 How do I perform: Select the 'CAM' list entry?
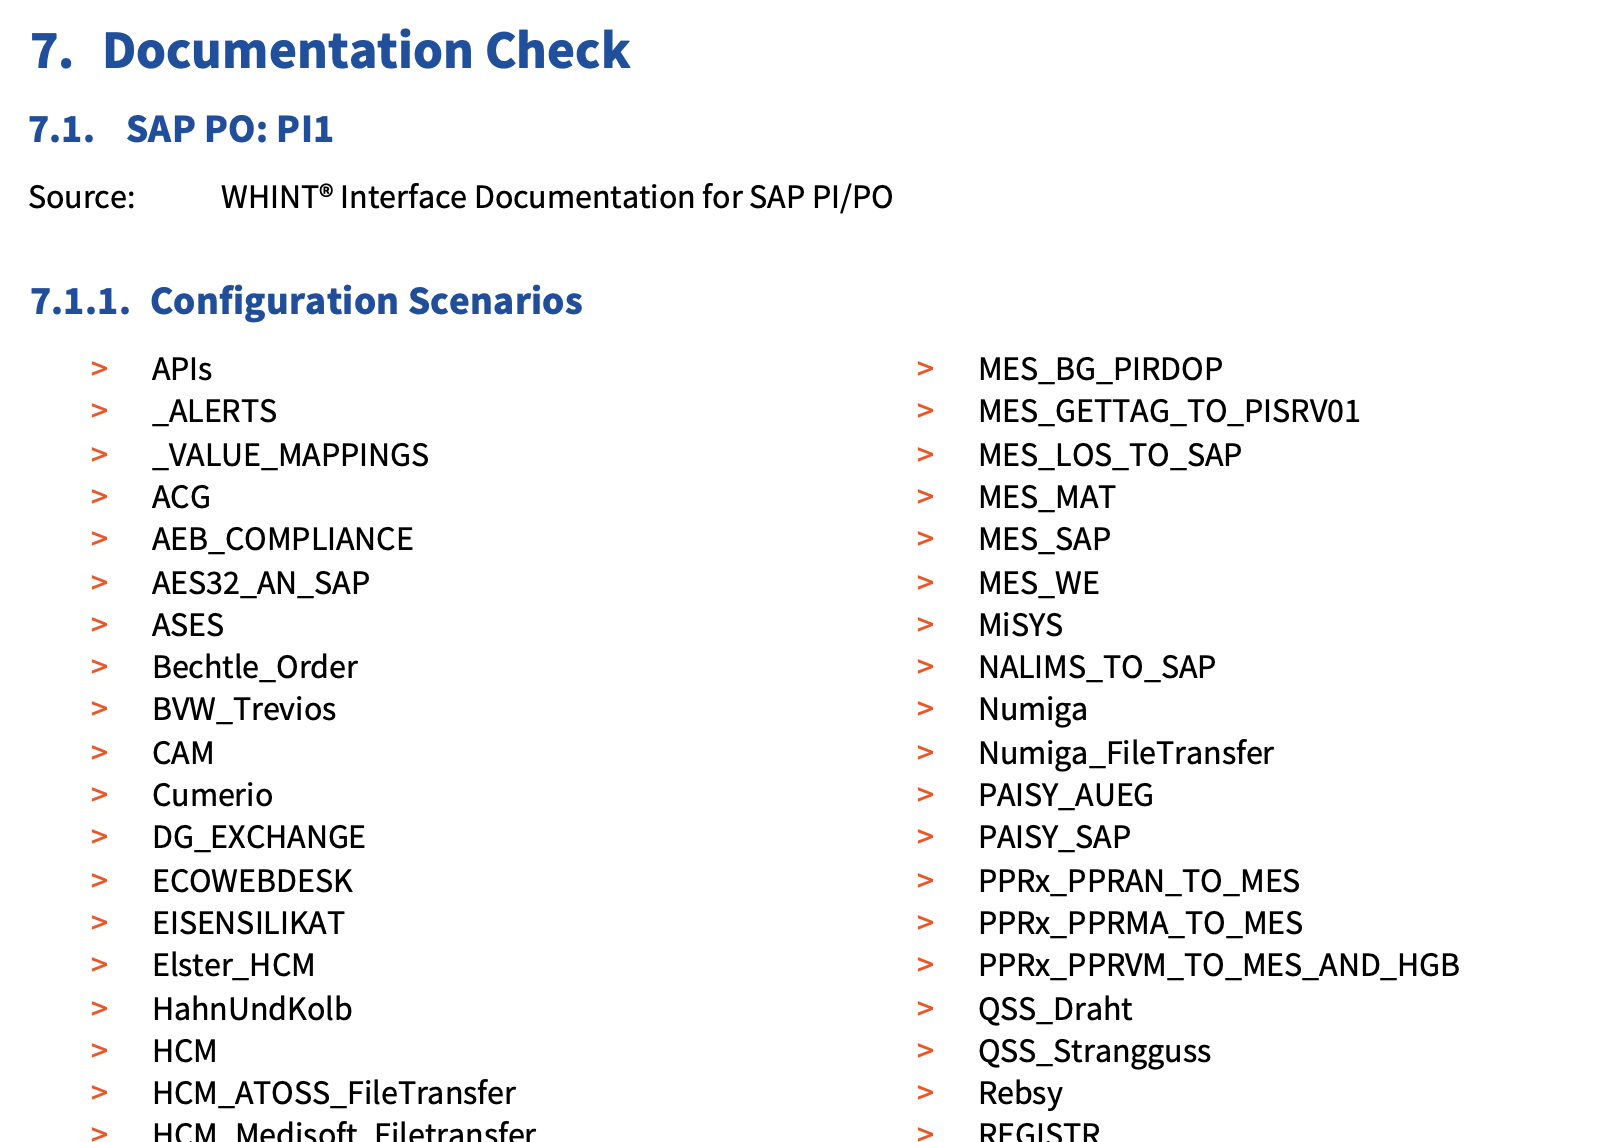tap(183, 753)
